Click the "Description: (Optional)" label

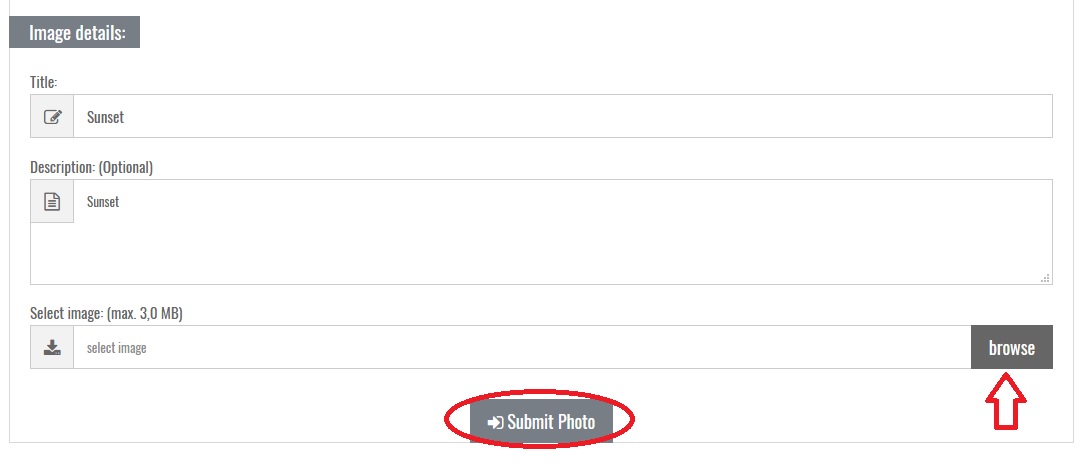pyautogui.click(x=91, y=167)
